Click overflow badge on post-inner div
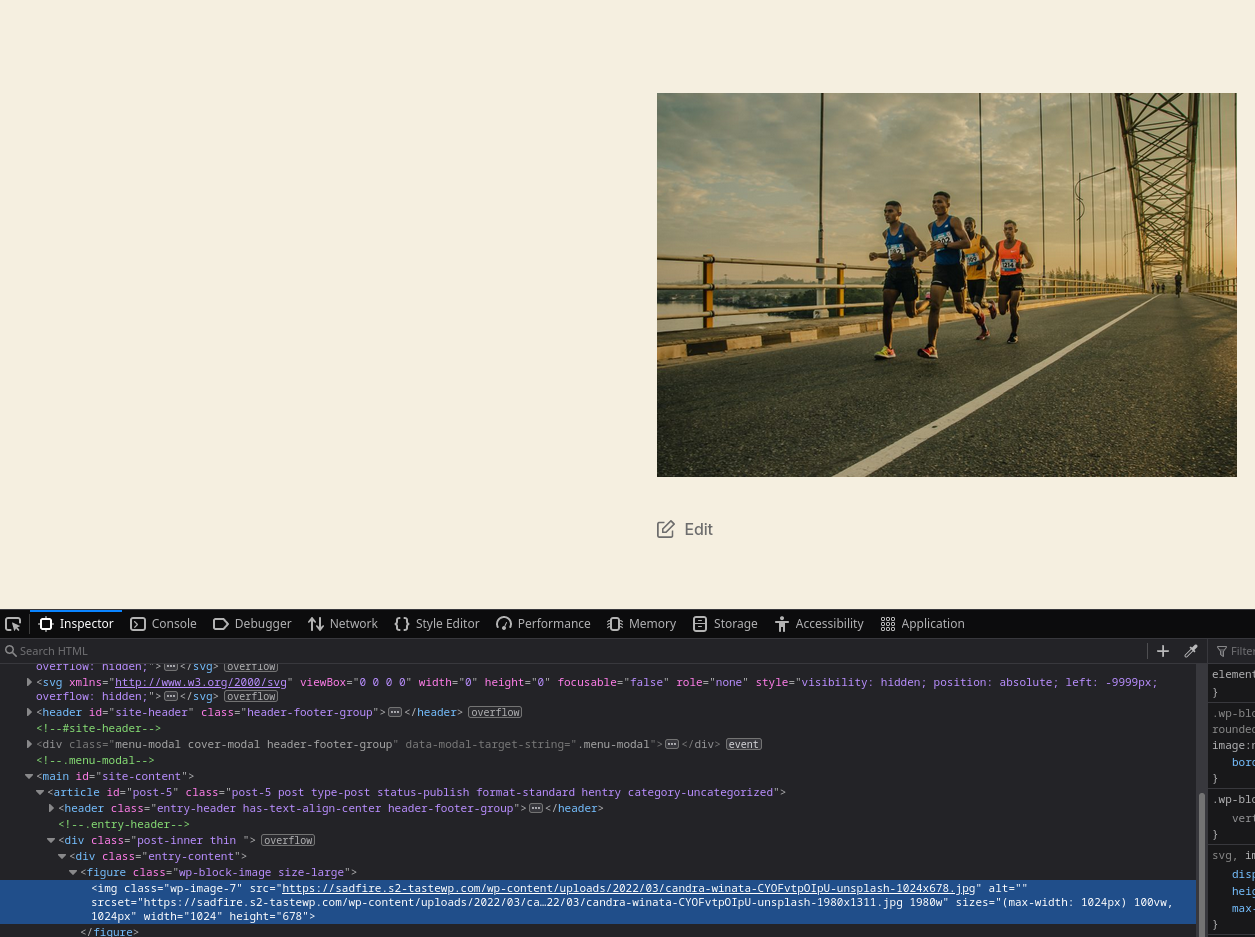 [288, 840]
